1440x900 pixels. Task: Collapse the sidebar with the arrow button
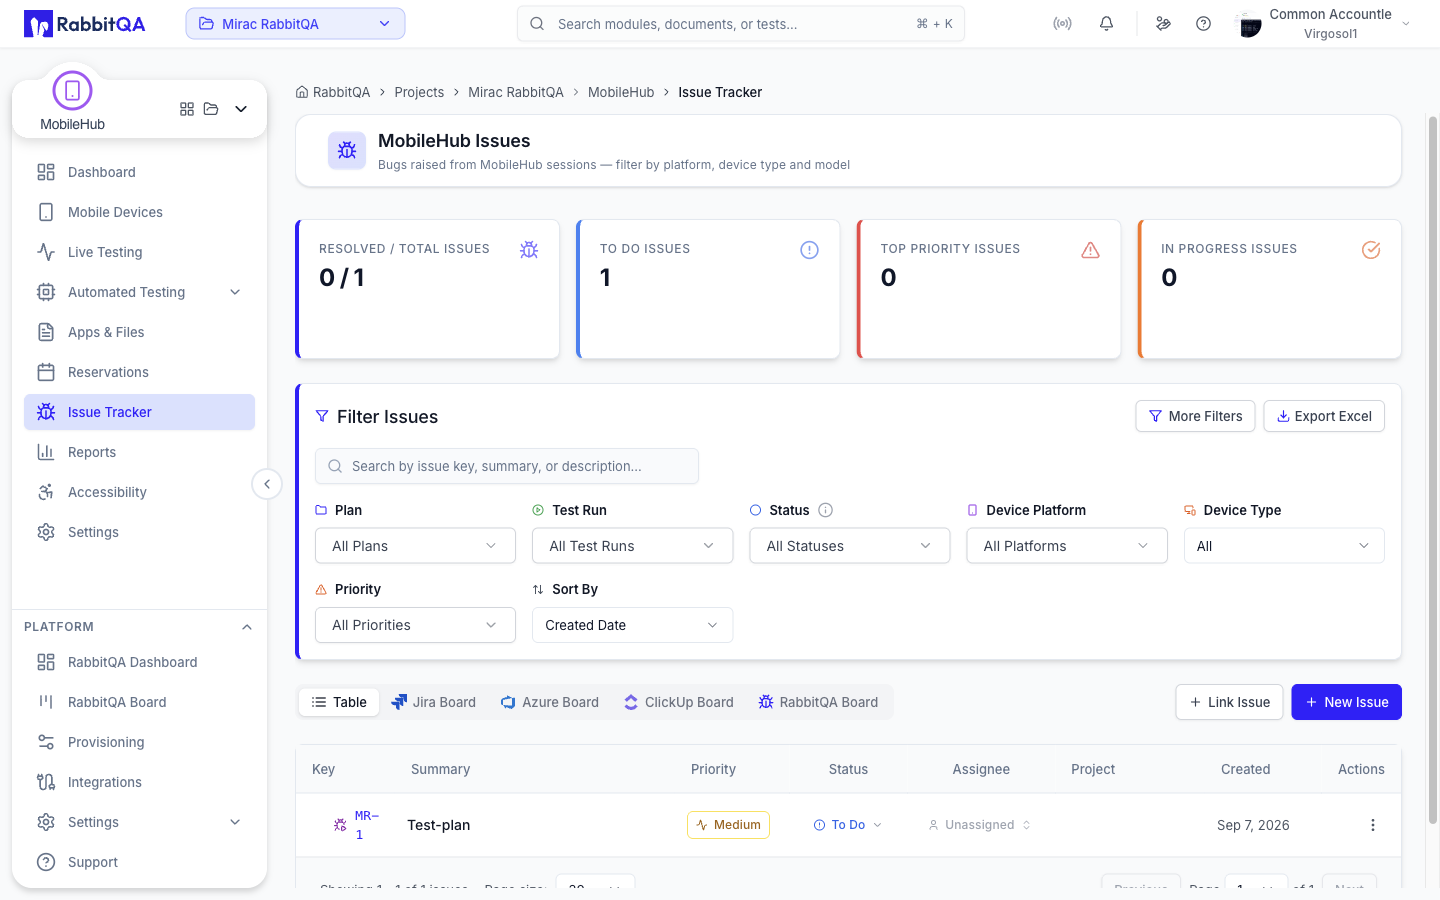(x=267, y=484)
